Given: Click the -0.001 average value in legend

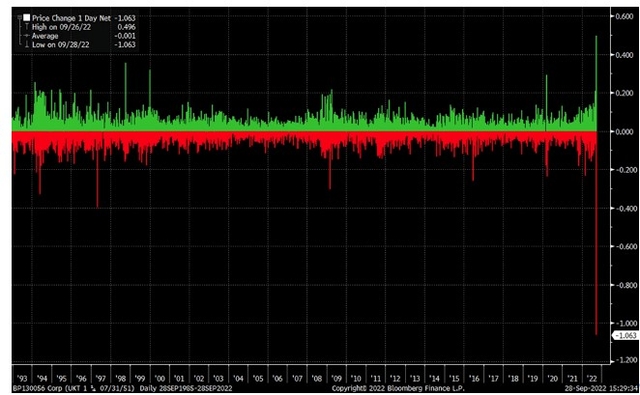Looking at the screenshot, I should click(125, 36).
